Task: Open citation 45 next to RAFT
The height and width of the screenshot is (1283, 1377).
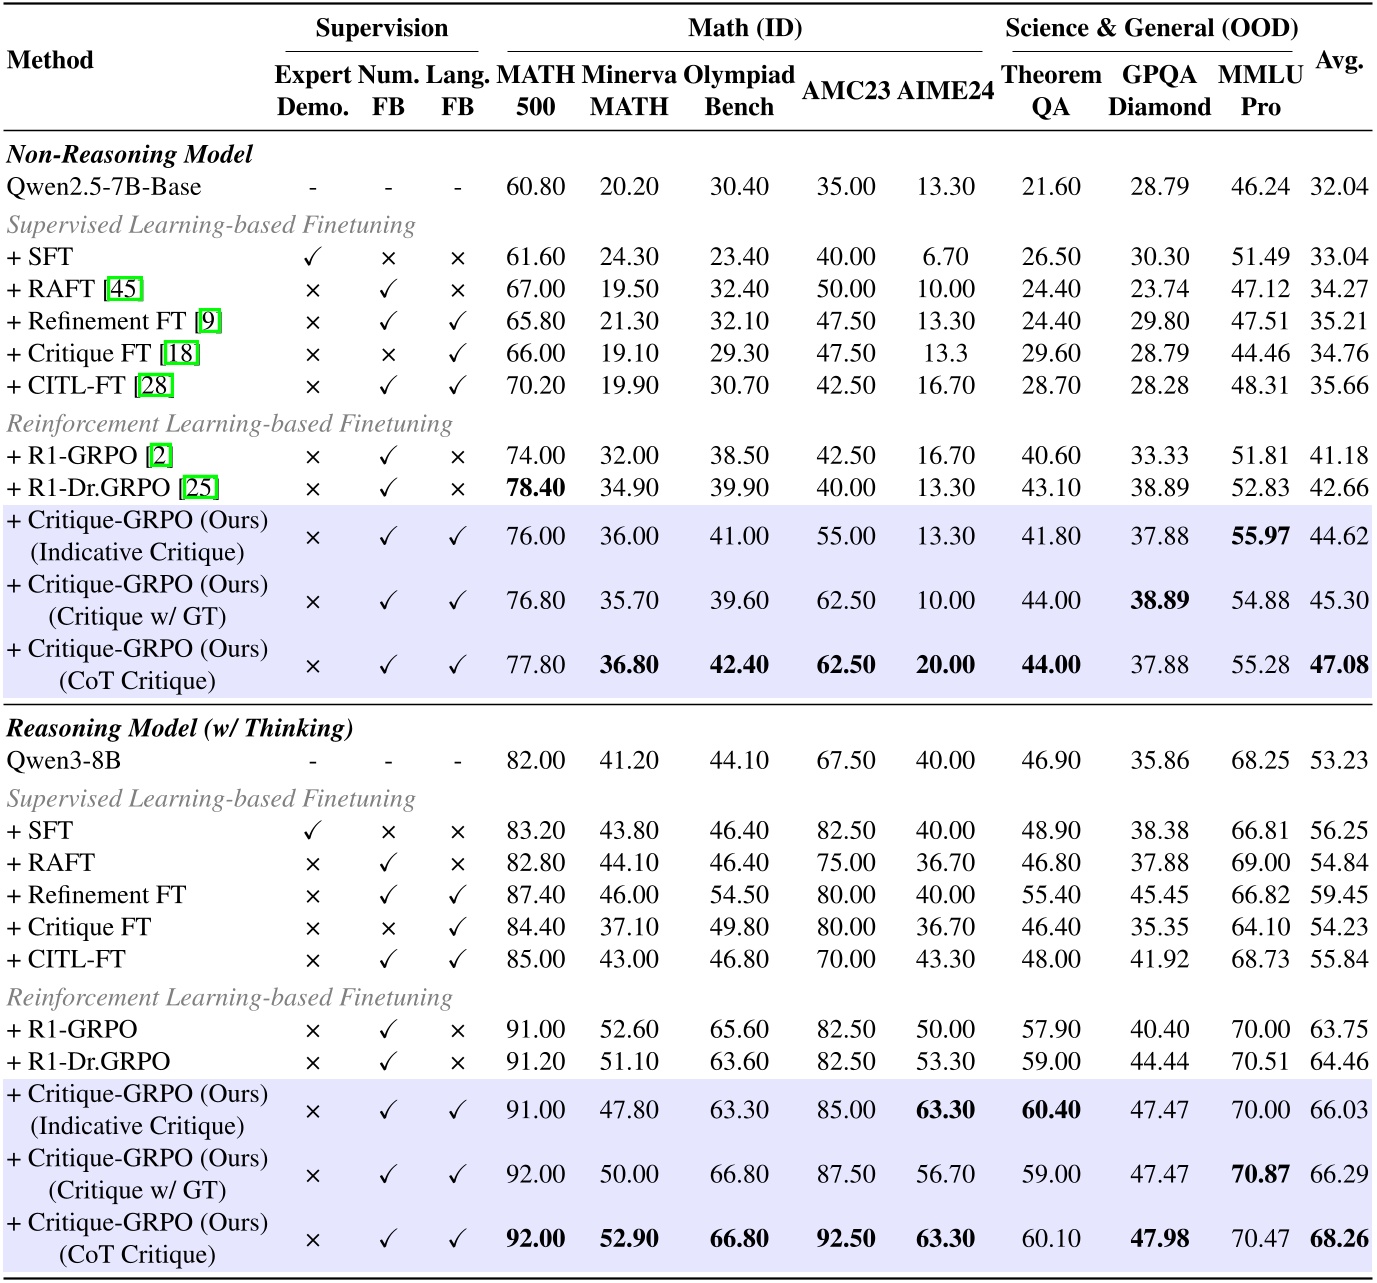Action: (125, 290)
